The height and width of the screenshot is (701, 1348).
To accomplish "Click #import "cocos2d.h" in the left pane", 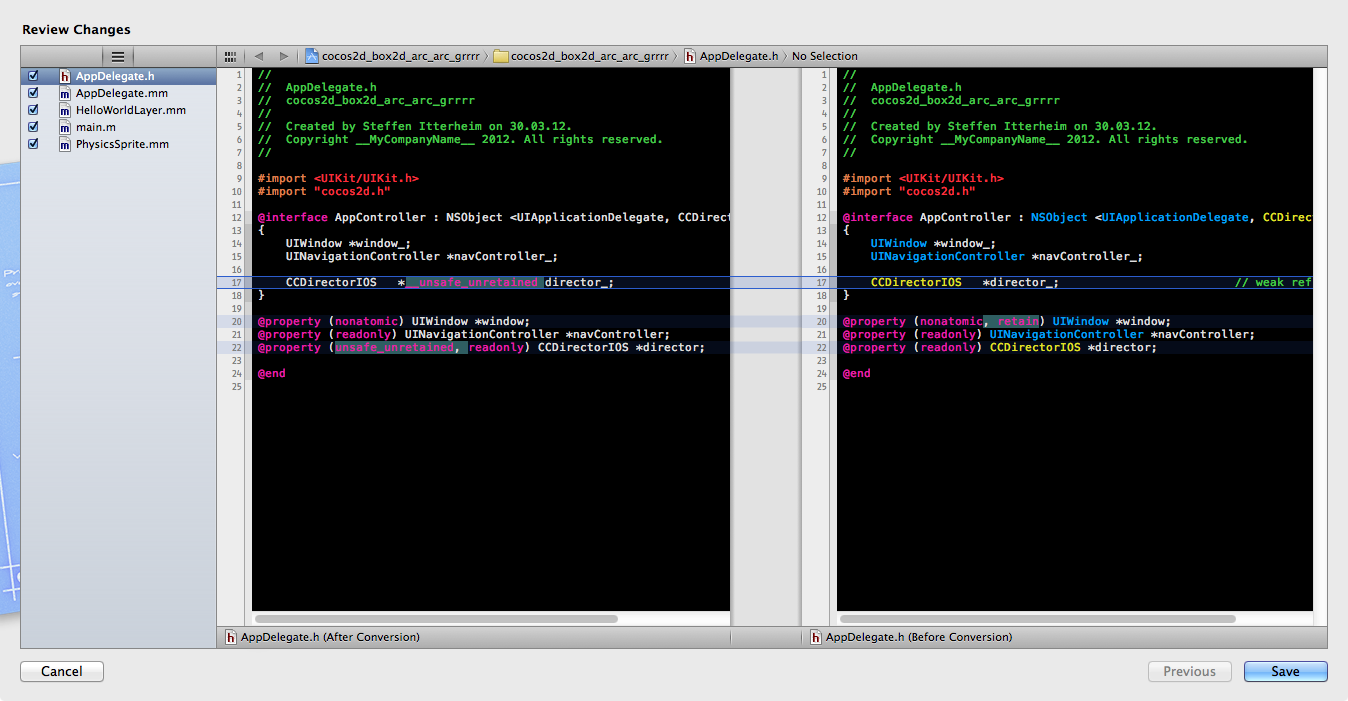I will [324, 191].
